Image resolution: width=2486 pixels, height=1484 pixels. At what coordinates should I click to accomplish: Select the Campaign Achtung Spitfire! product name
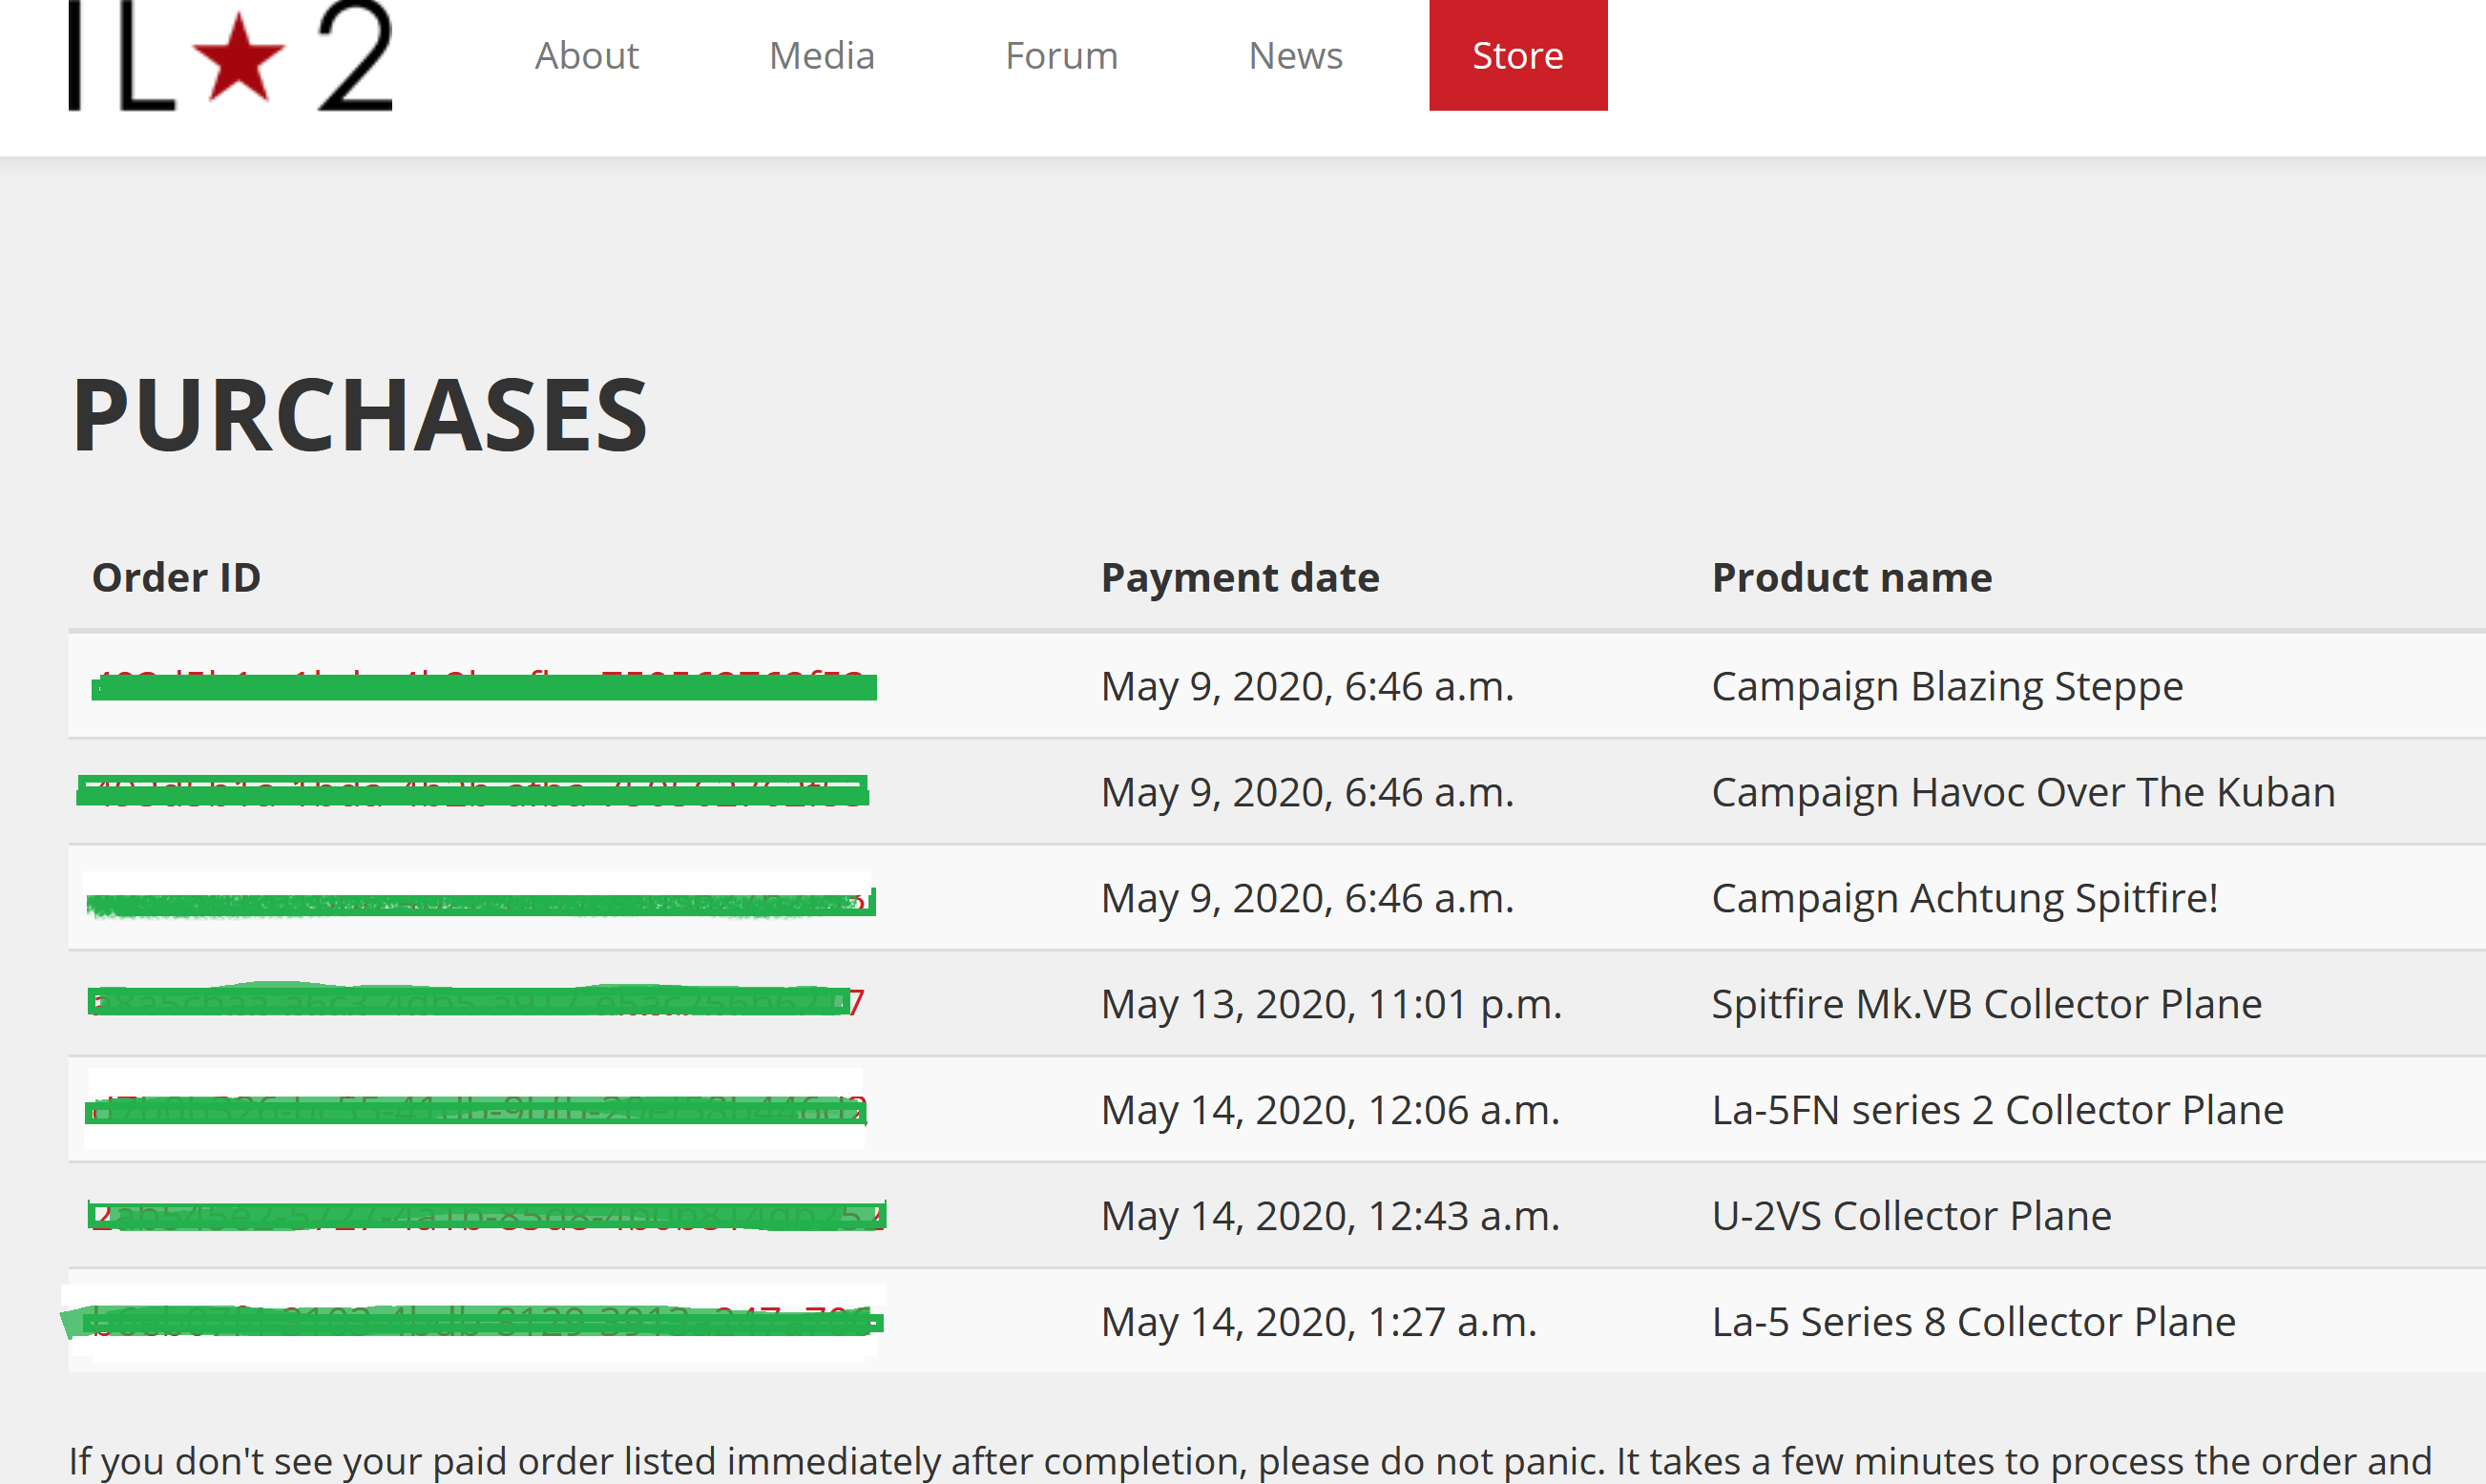coord(1964,898)
